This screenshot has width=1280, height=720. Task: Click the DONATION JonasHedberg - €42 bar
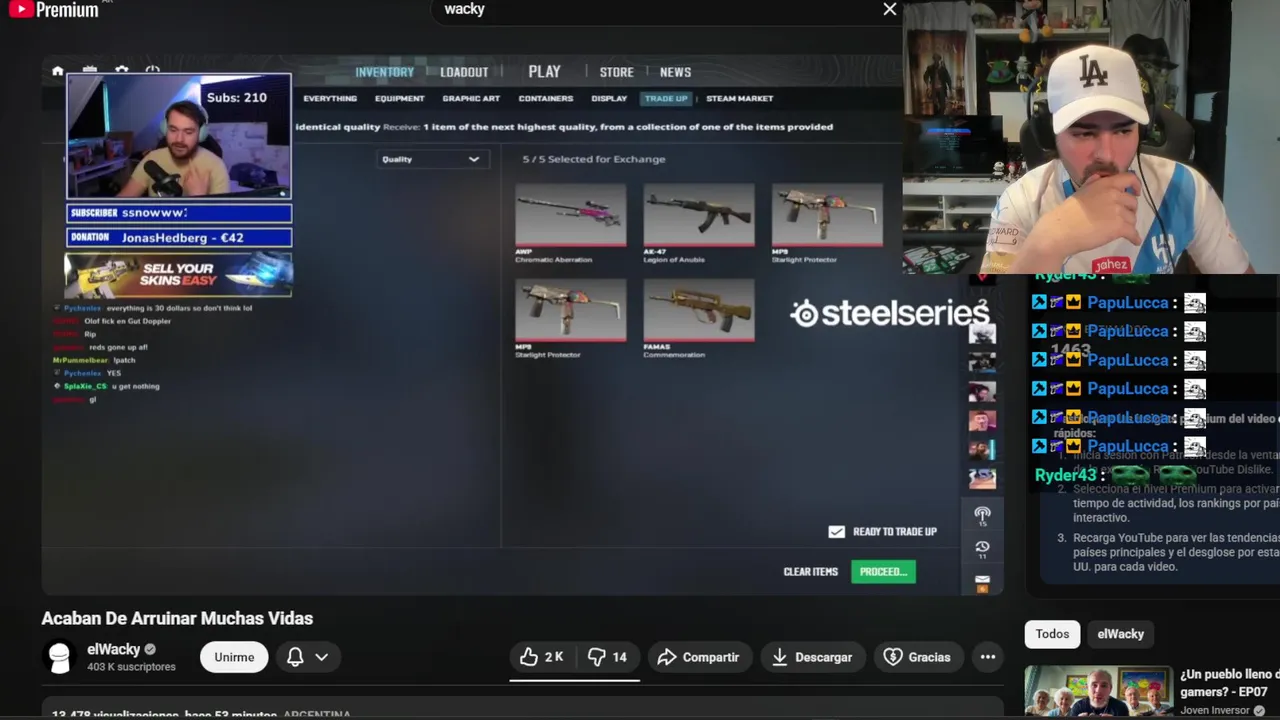179,238
